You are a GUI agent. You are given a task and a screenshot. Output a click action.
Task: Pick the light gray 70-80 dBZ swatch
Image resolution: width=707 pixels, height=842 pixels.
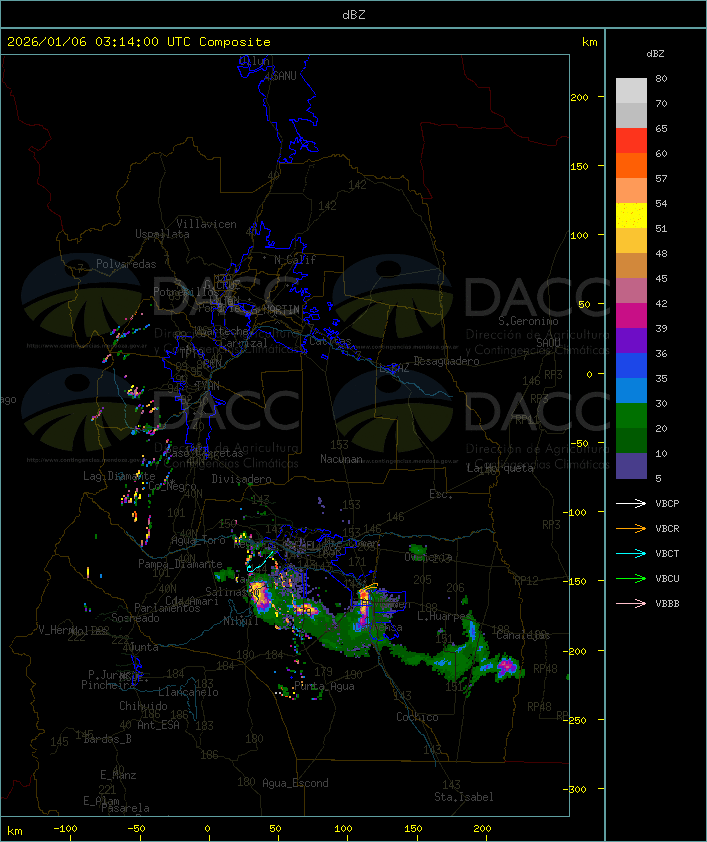[x=631, y=91]
